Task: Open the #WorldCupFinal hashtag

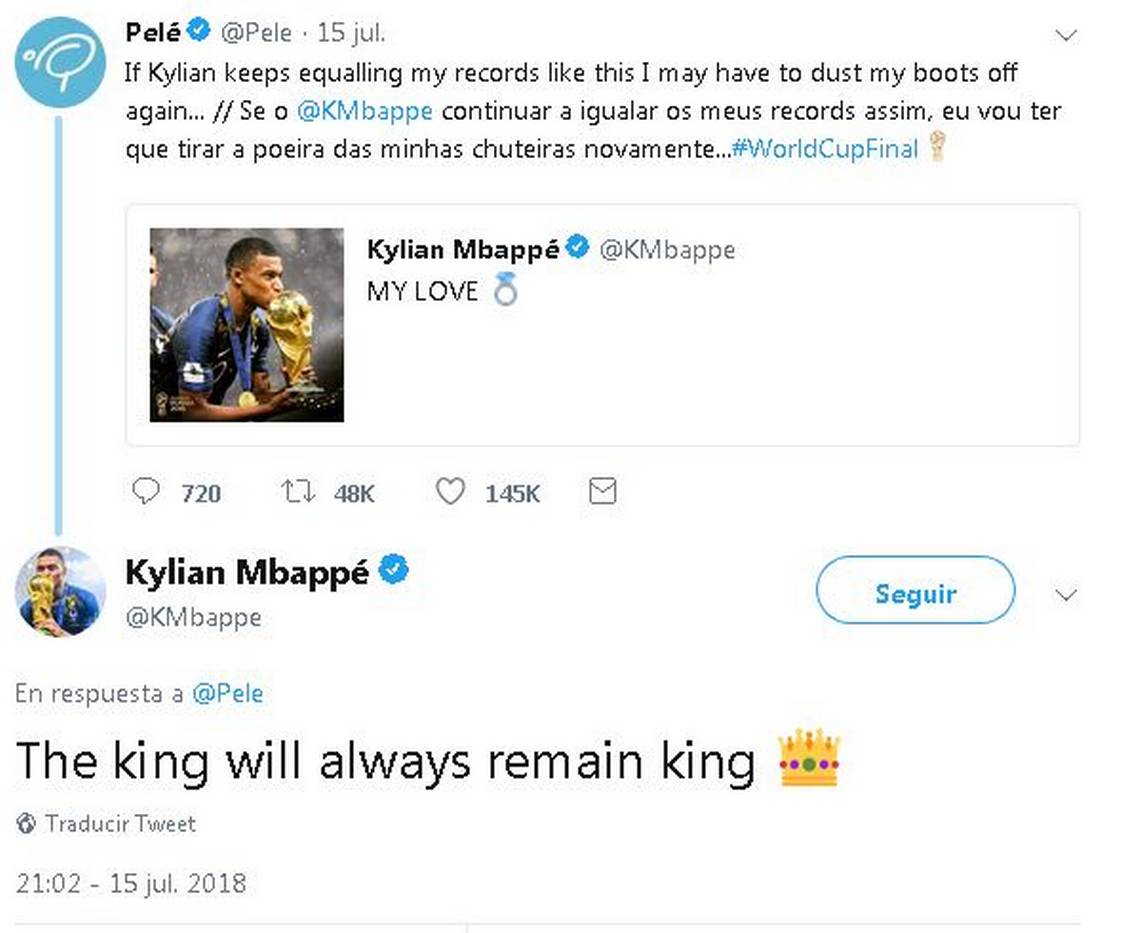Action: pyautogui.click(x=825, y=149)
